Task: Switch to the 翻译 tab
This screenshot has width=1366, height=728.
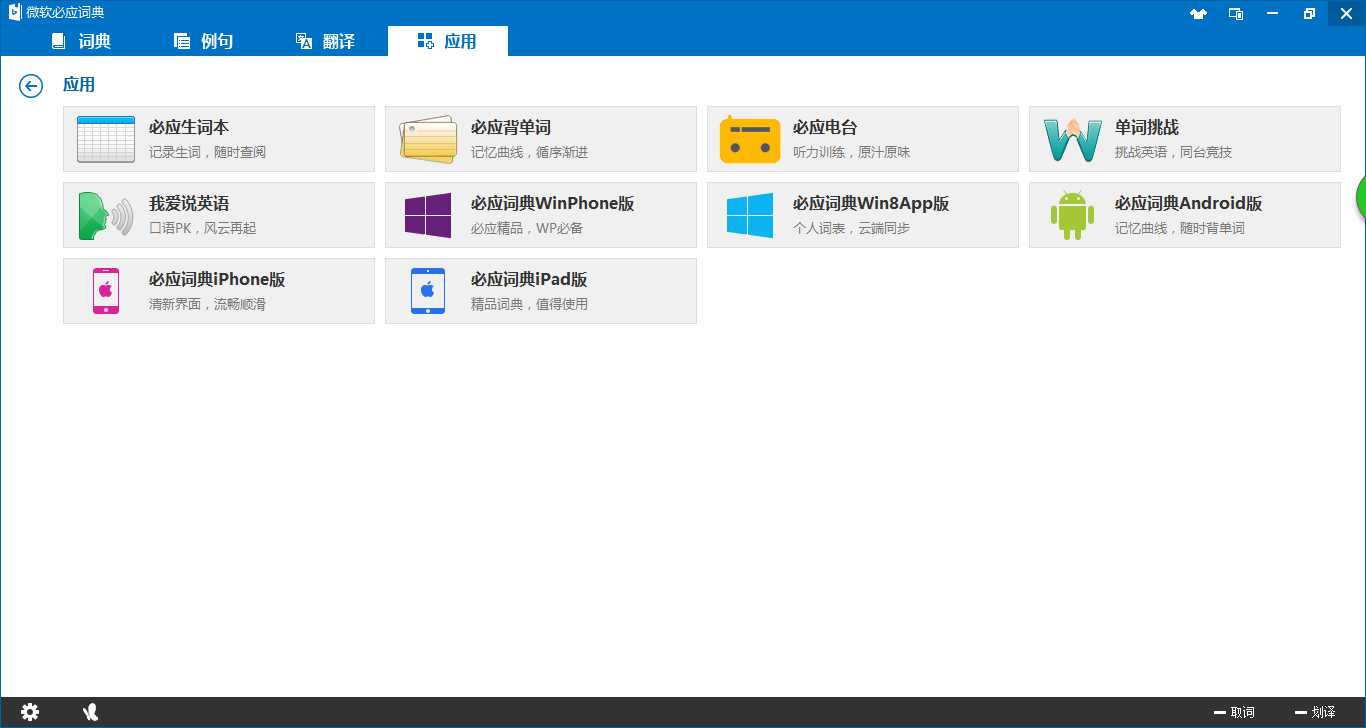Action: point(326,41)
